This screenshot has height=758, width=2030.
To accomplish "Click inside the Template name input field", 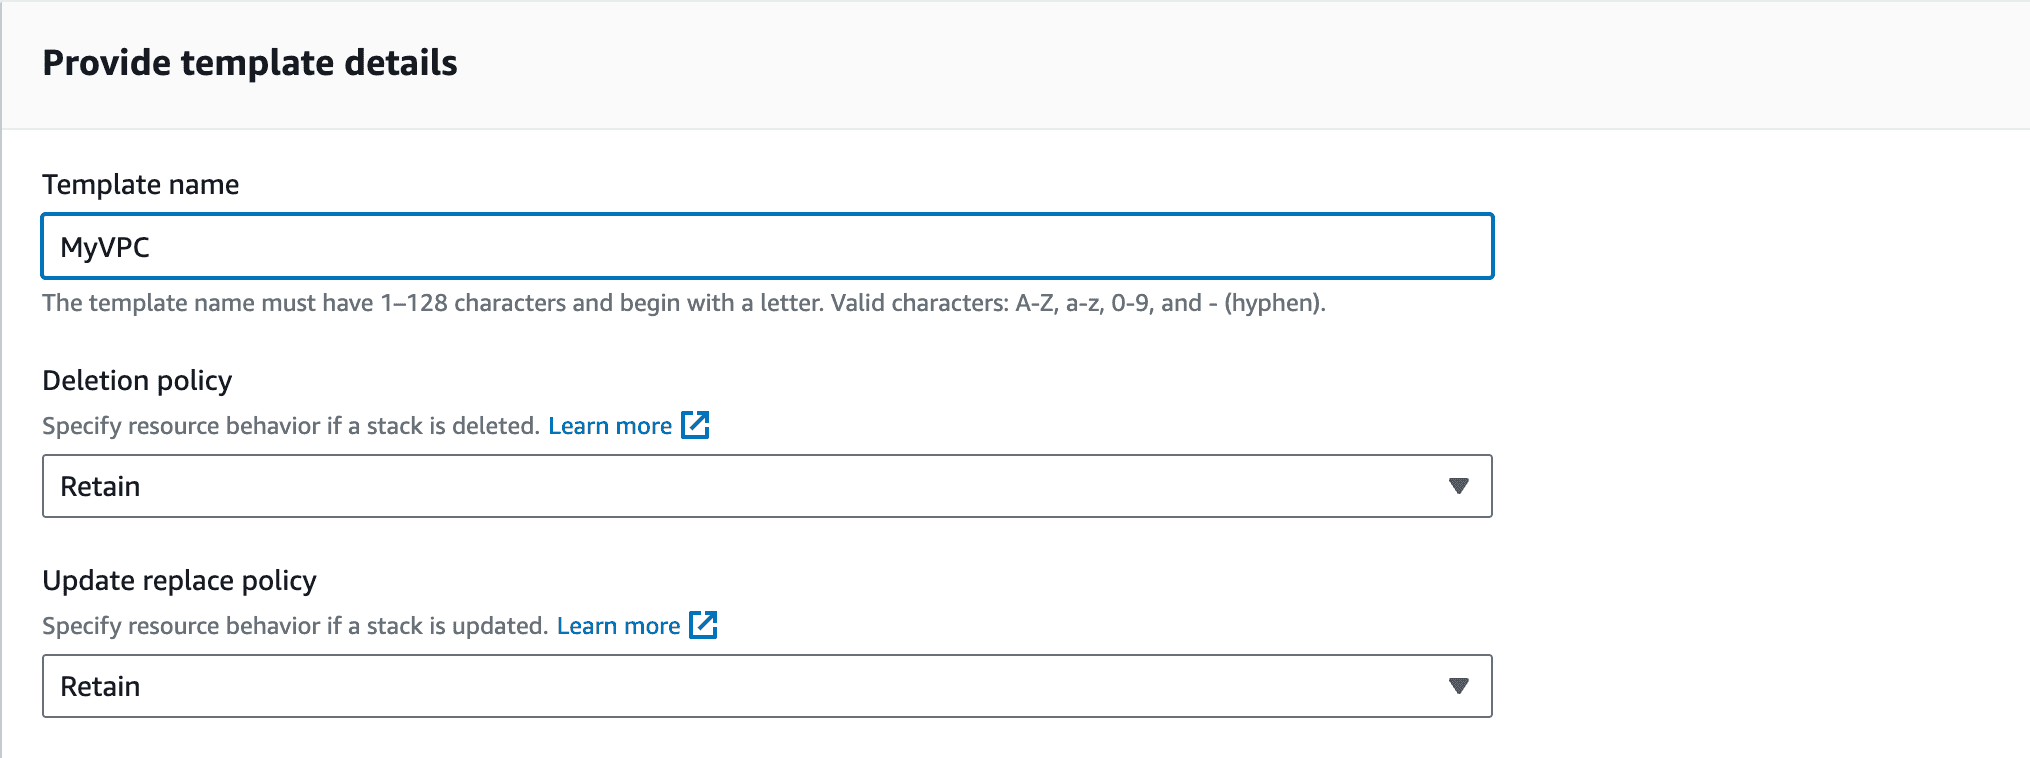I will pyautogui.click(x=766, y=246).
